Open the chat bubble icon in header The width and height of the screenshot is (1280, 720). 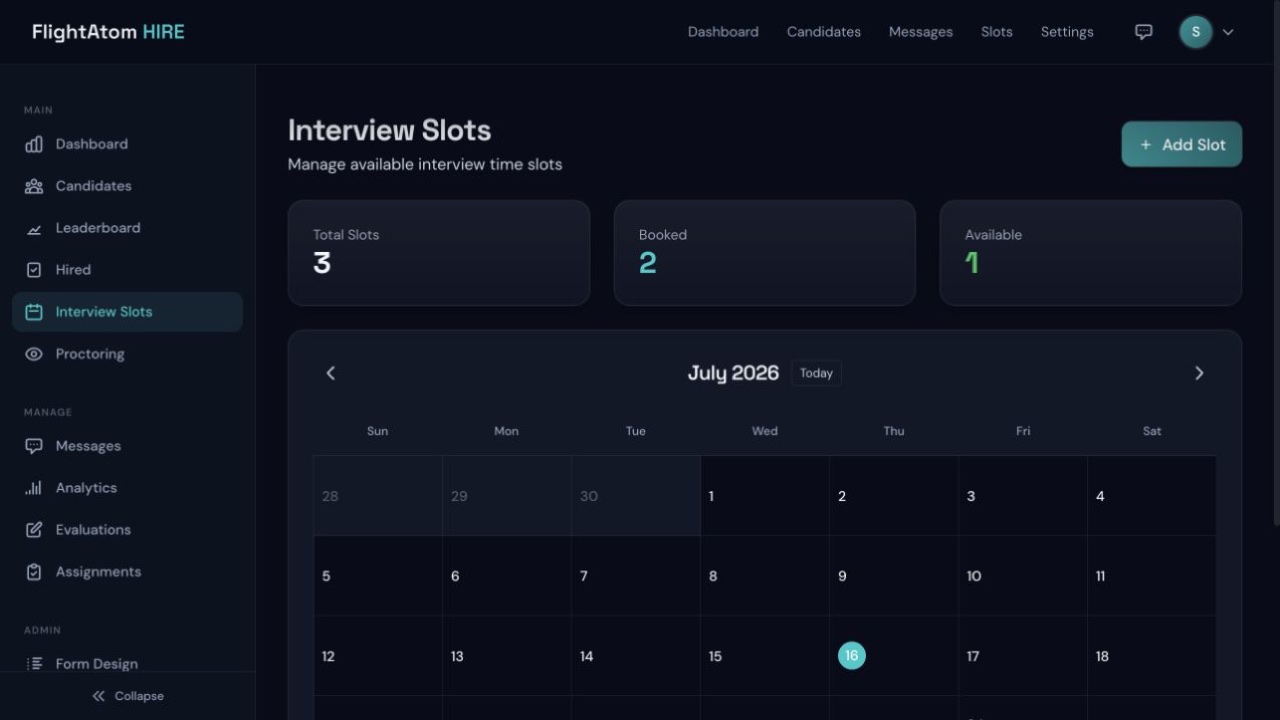[x=1144, y=32]
